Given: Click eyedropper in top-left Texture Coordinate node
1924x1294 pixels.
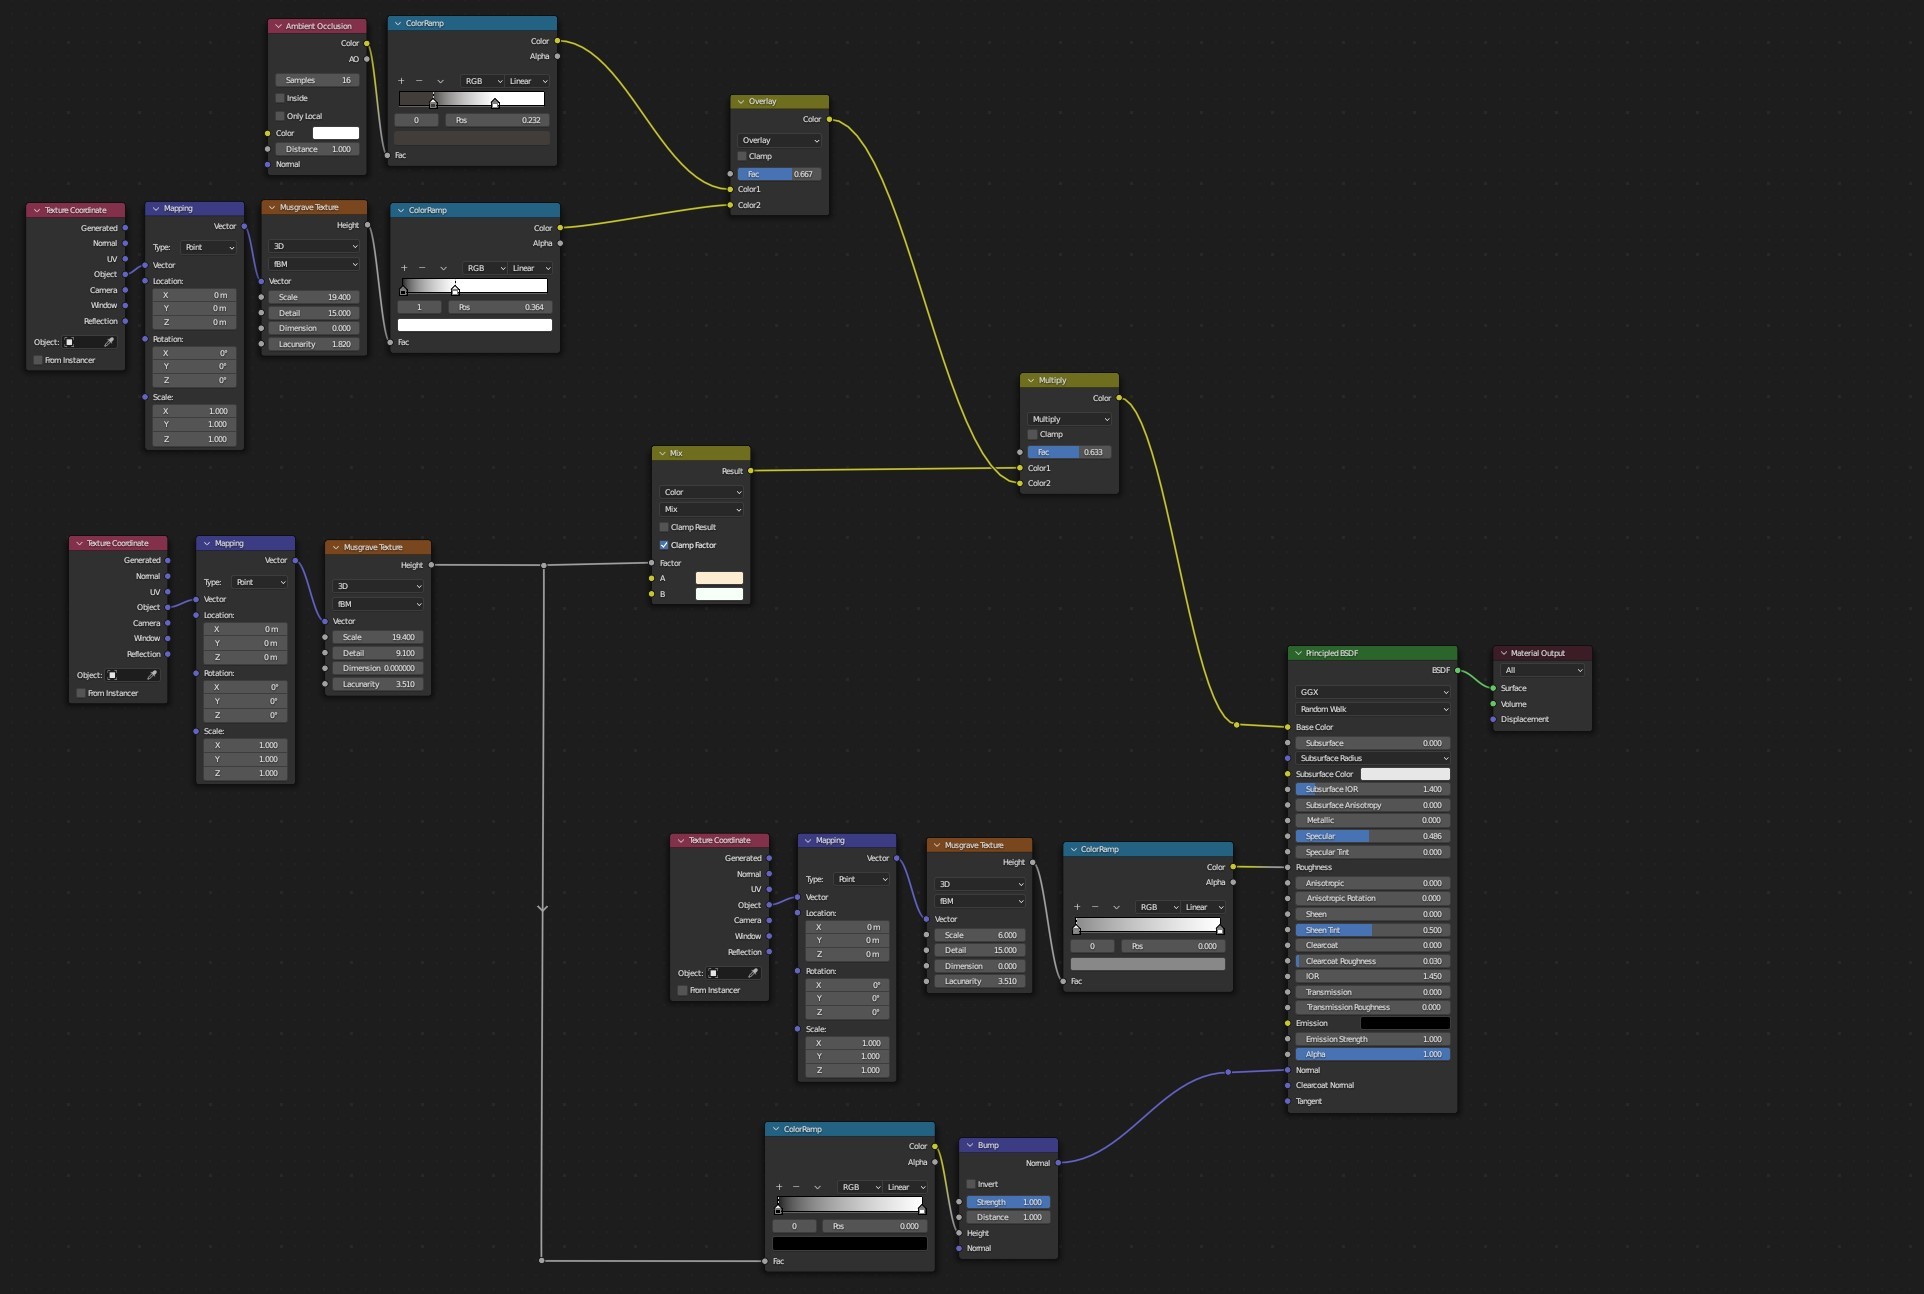Looking at the screenshot, I should (109, 342).
